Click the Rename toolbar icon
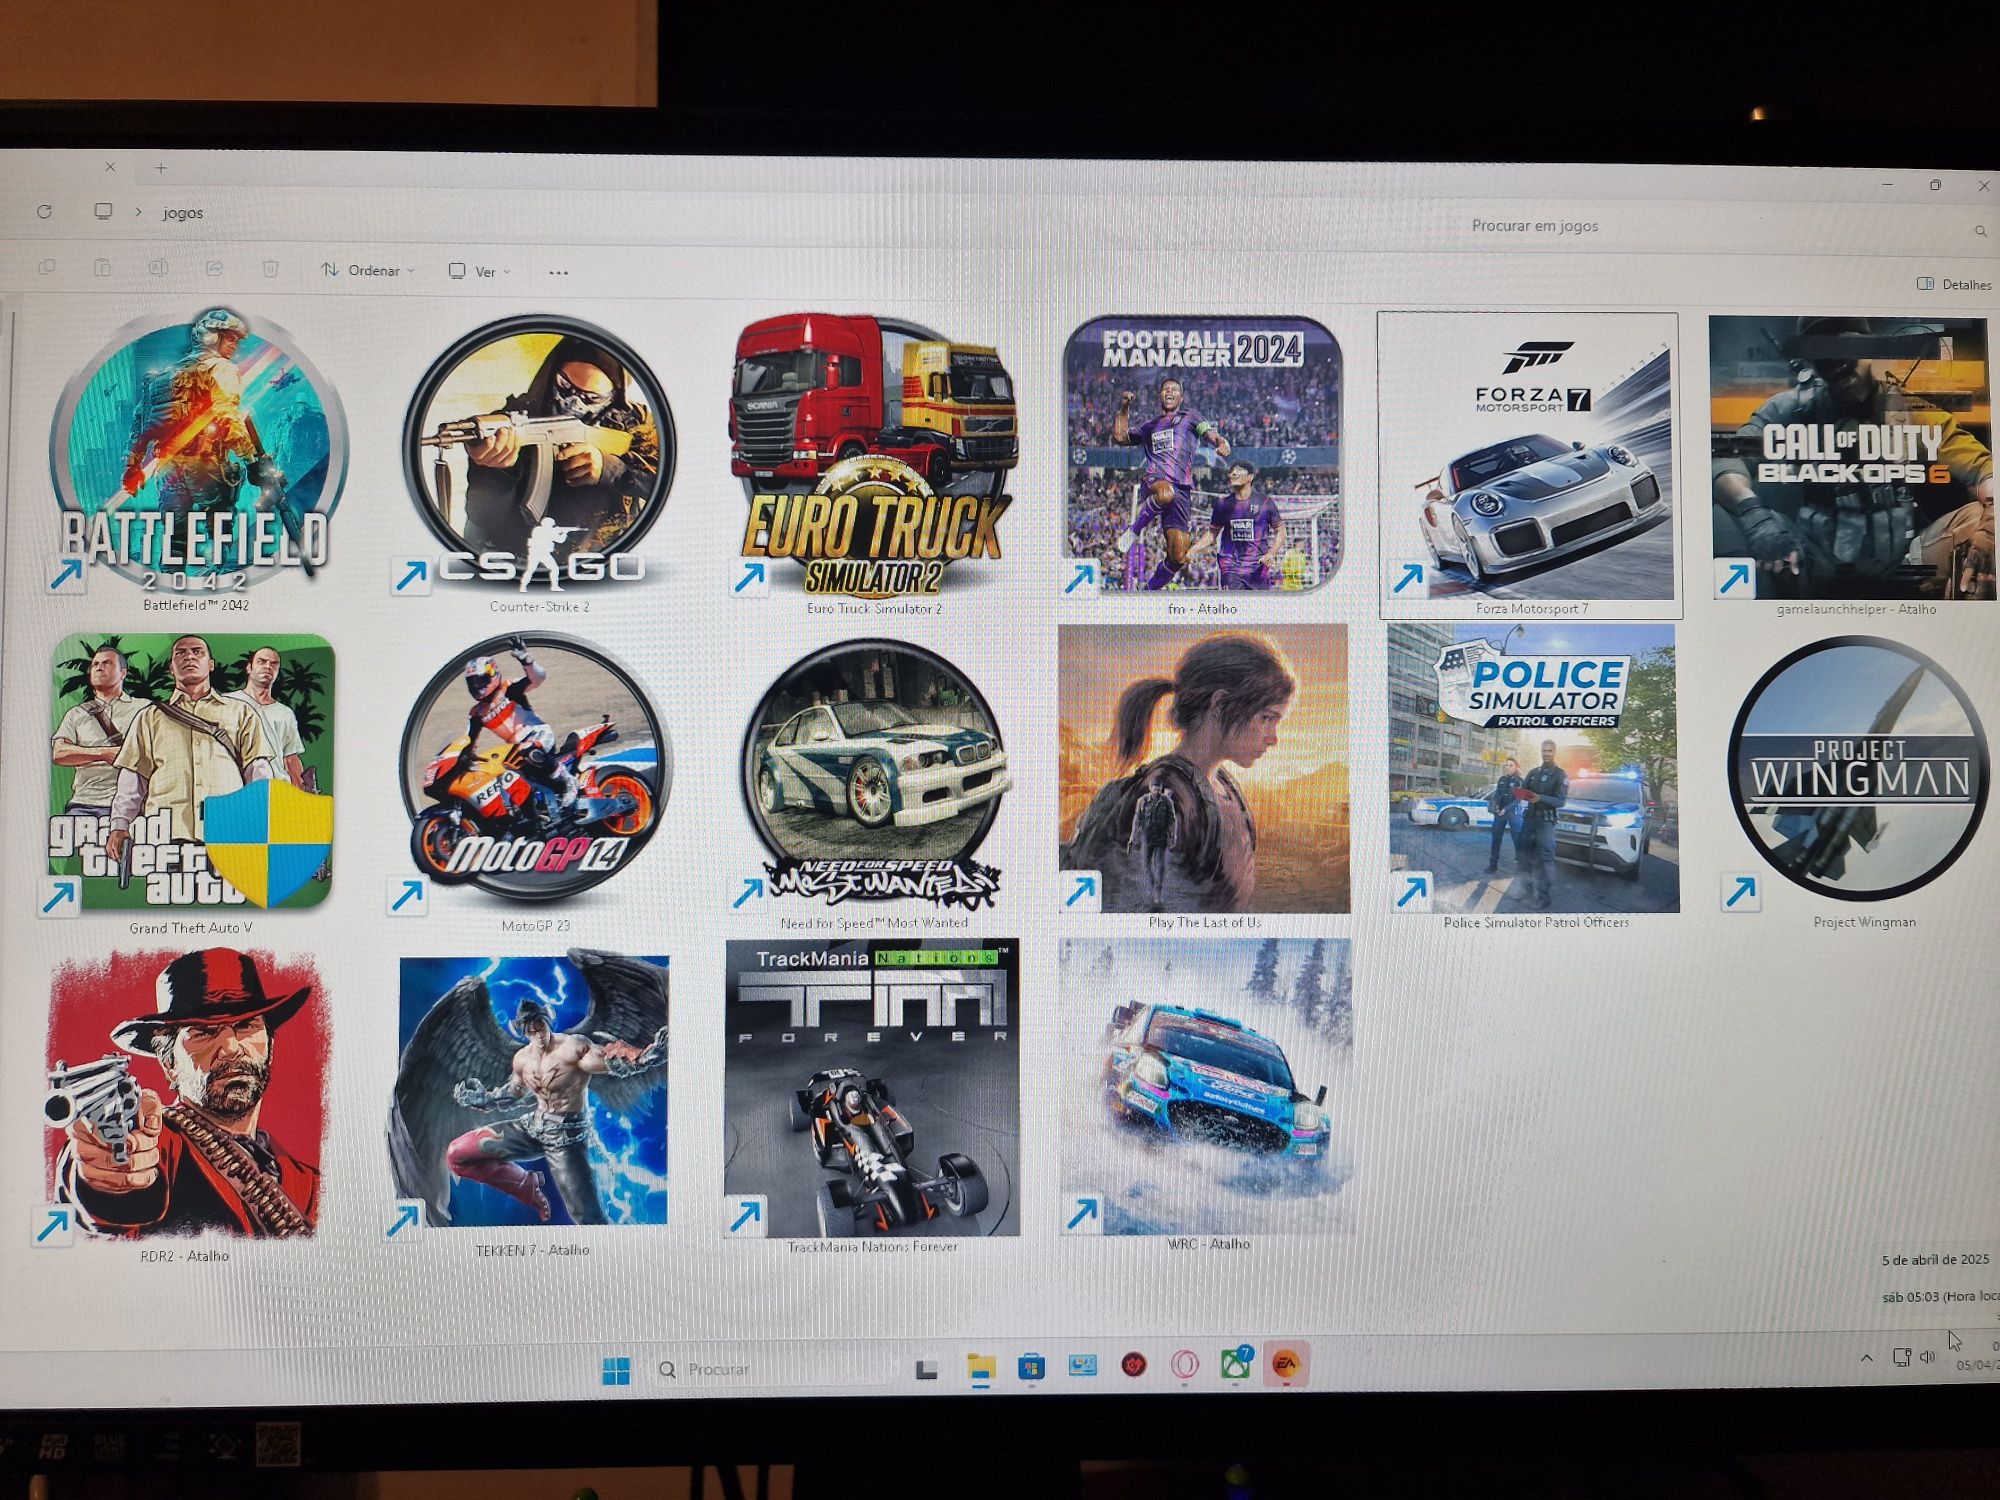Viewport: 2000px width, 1500px height. click(x=158, y=268)
